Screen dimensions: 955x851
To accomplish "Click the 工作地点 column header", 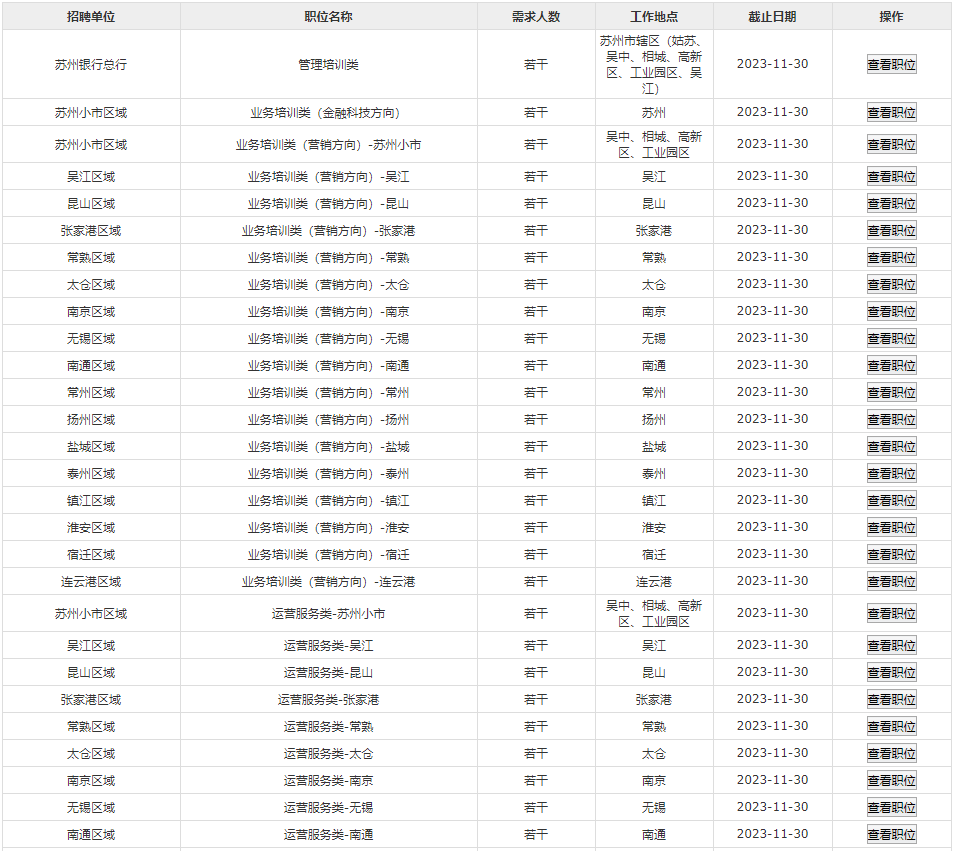I will [x=654, y=16].
